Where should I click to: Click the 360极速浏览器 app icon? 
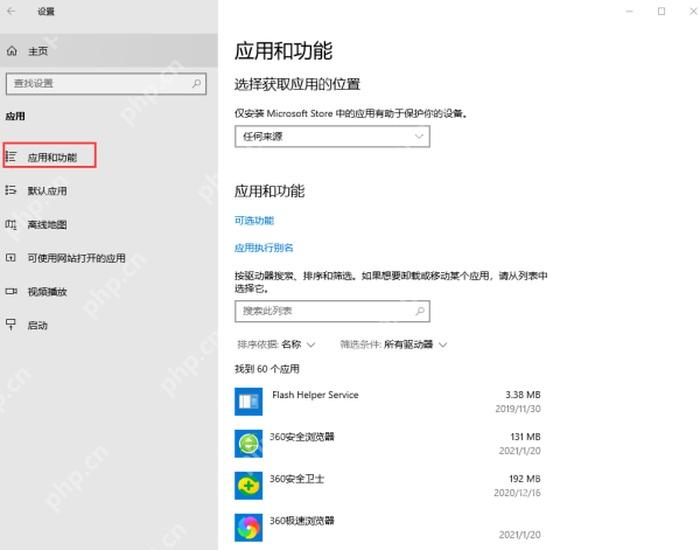pos(248,527)
